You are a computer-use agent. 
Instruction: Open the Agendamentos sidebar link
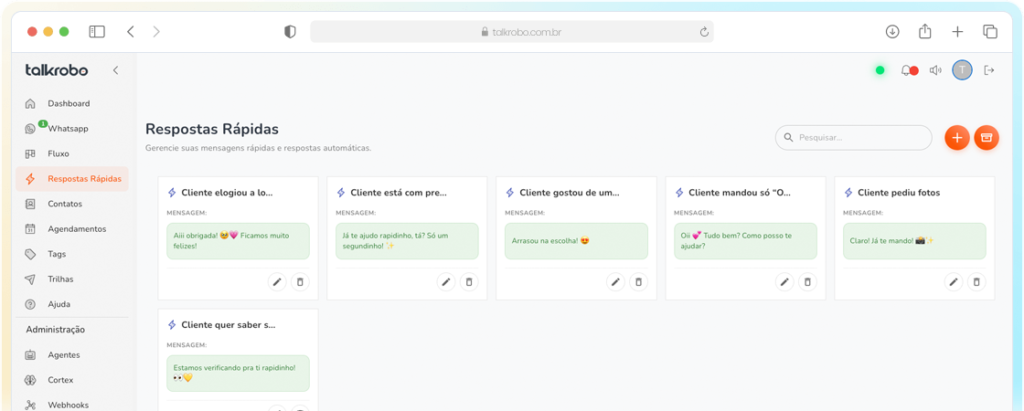[x=76, y=228]
